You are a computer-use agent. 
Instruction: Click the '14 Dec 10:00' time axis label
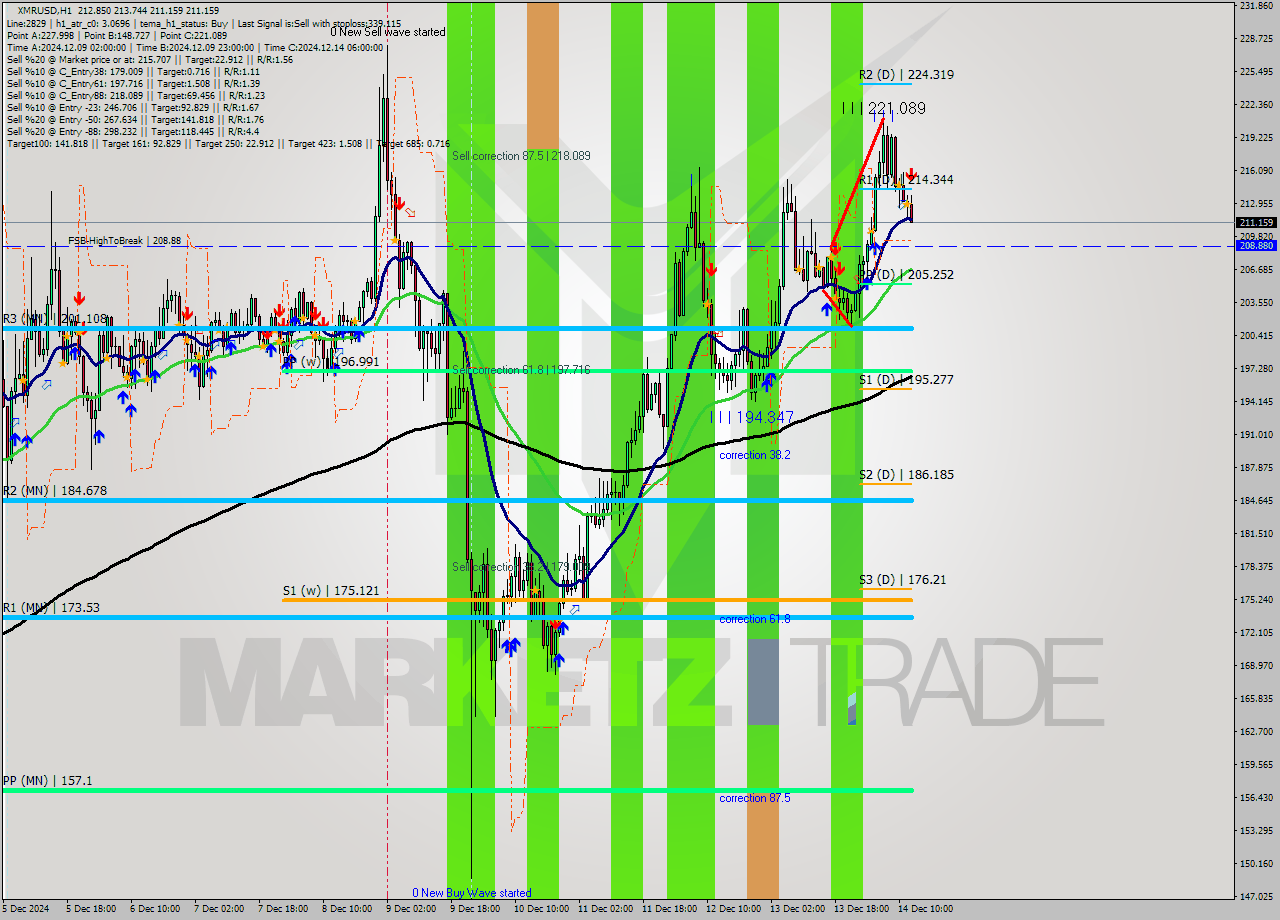tap(925, 909)
